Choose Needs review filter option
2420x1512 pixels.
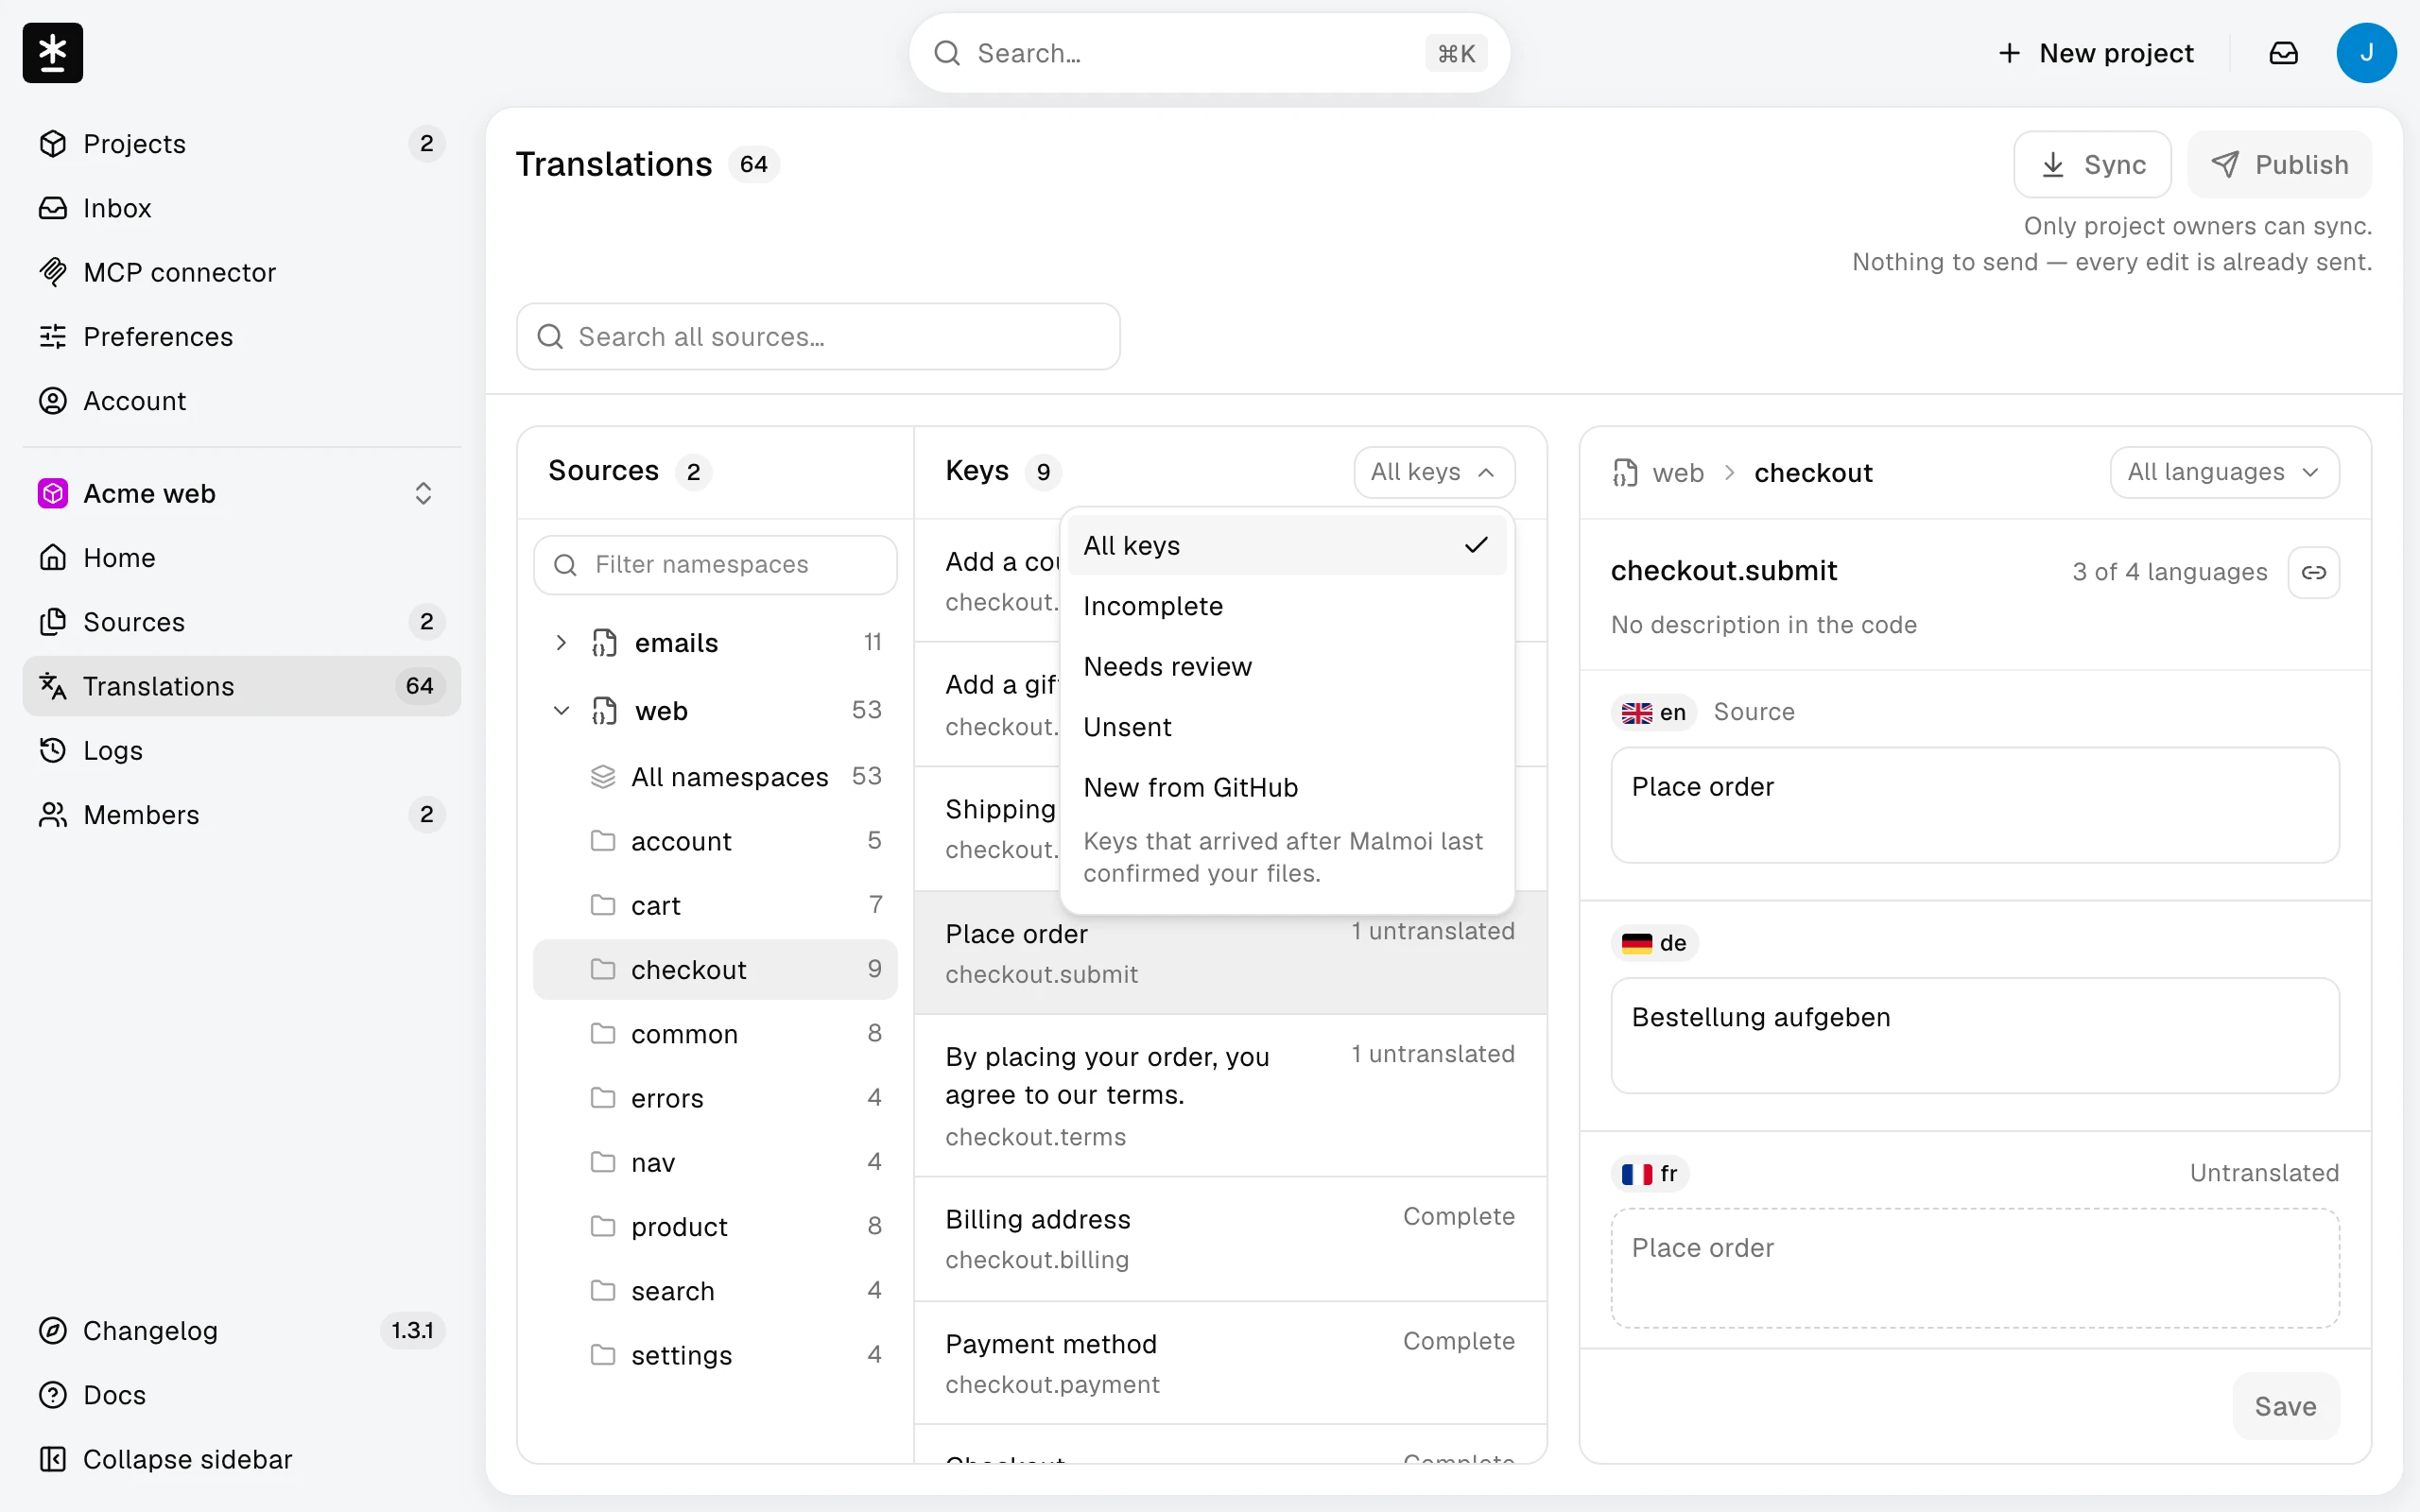(x=1286, y=667)
